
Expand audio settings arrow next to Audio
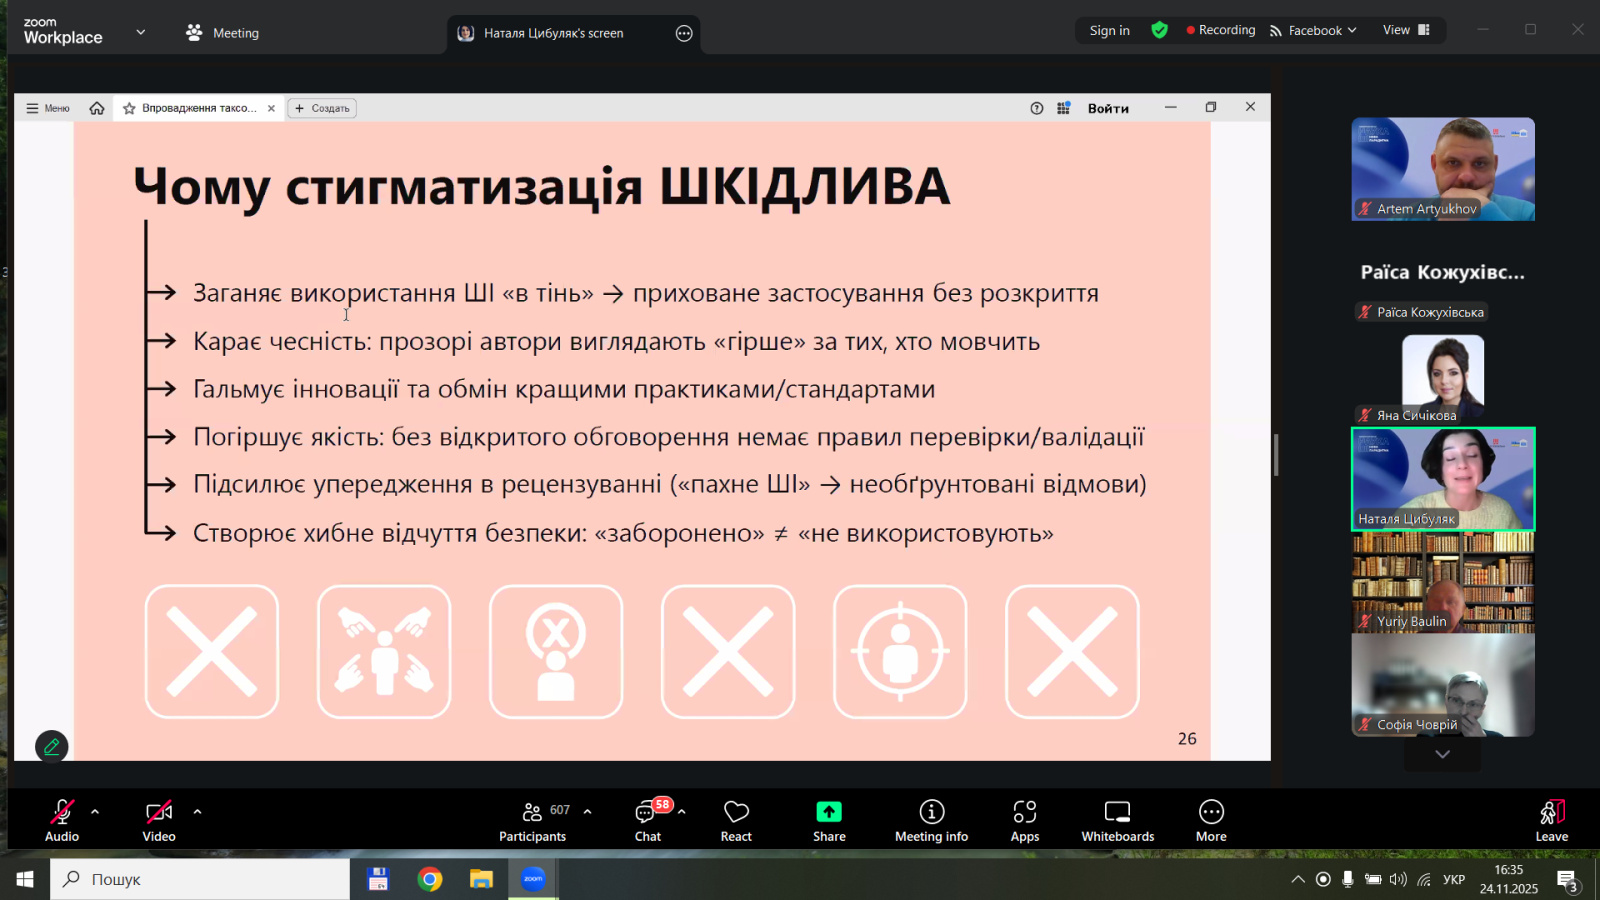point(95,812)
